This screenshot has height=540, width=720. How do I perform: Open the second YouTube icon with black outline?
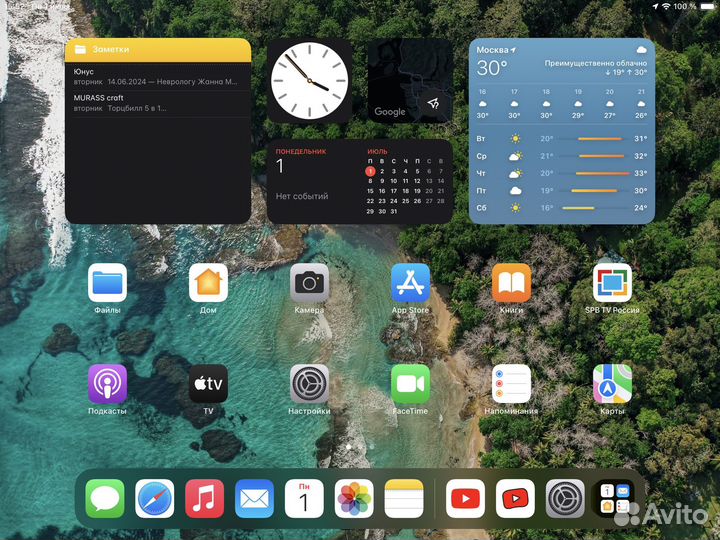click(515, 499)
